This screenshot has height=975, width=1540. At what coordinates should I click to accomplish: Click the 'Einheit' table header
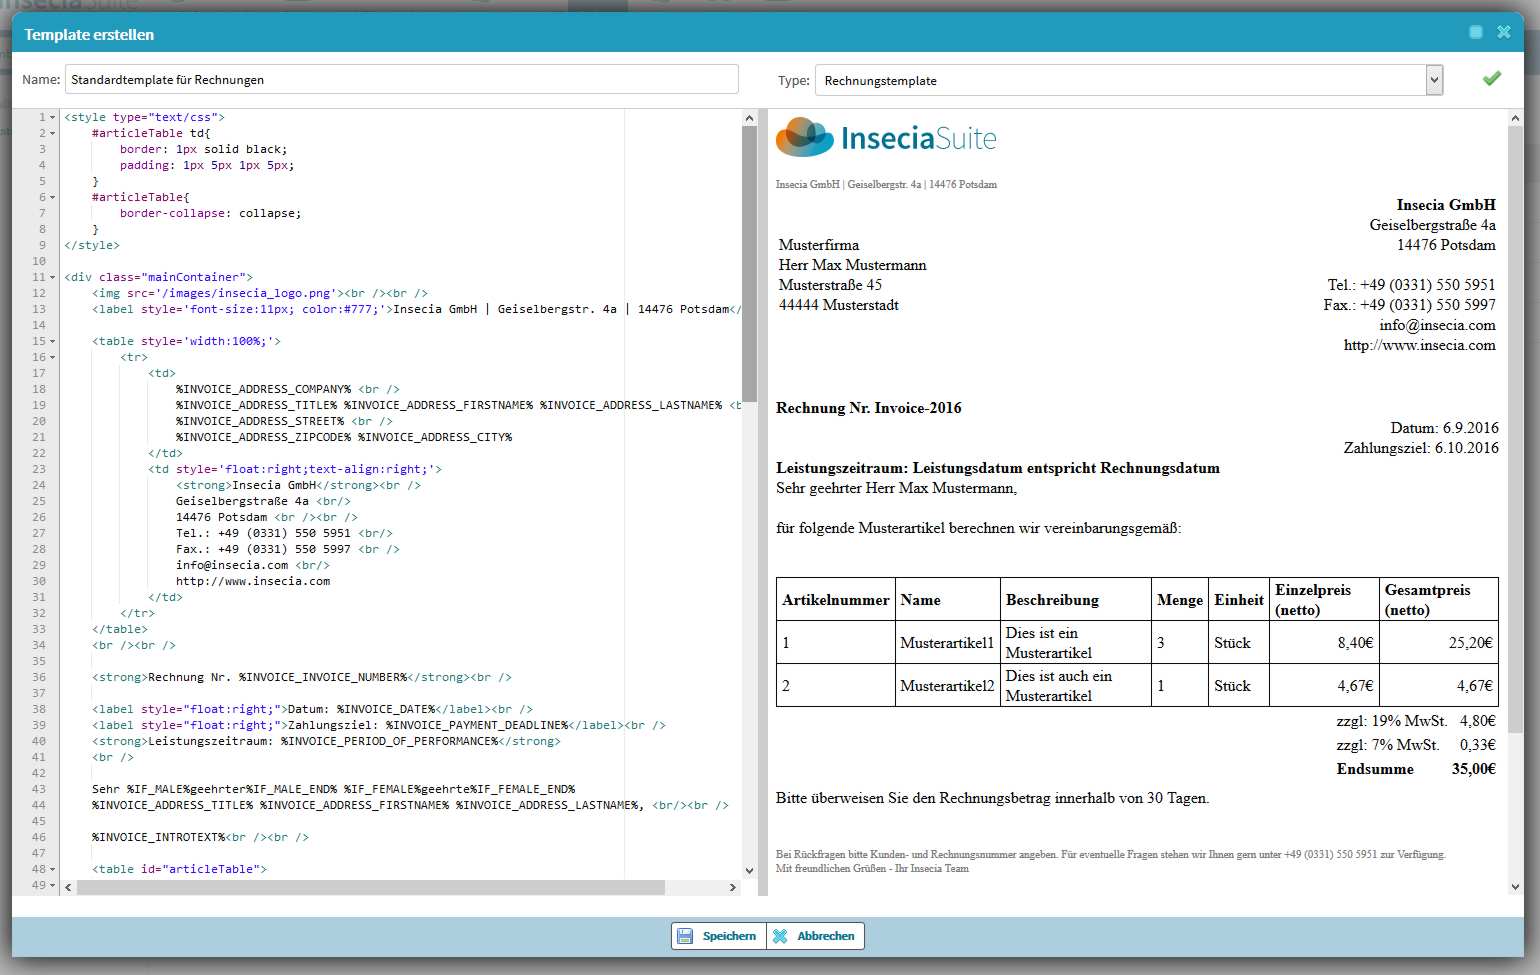click(1239, 600)
